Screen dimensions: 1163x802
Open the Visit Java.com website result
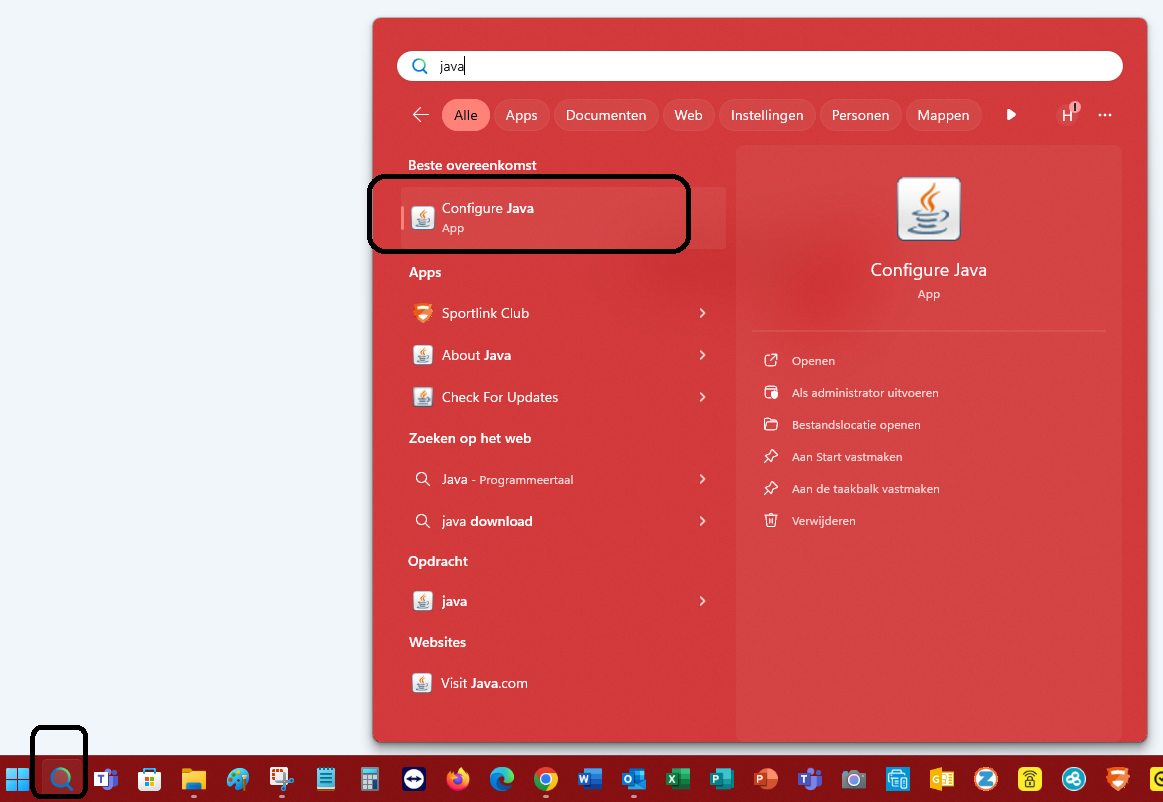[x=563, y=683]
